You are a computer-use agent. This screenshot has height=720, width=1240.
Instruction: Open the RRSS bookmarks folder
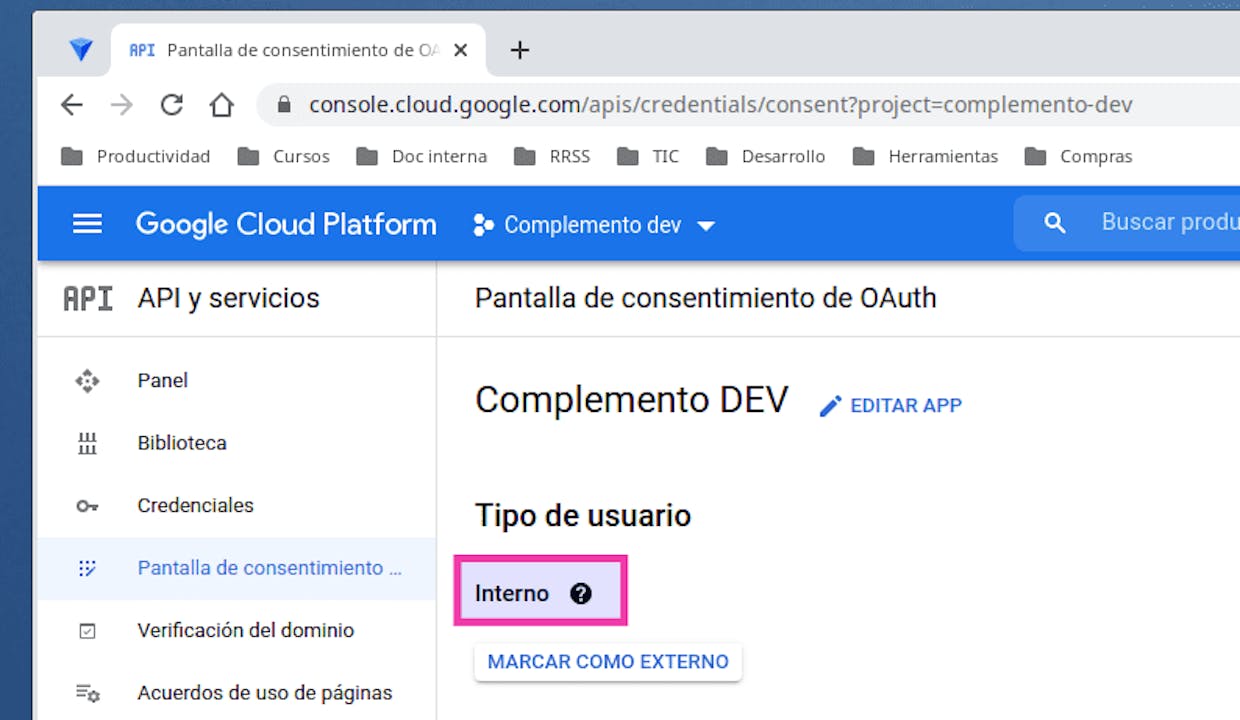[552, 156]
